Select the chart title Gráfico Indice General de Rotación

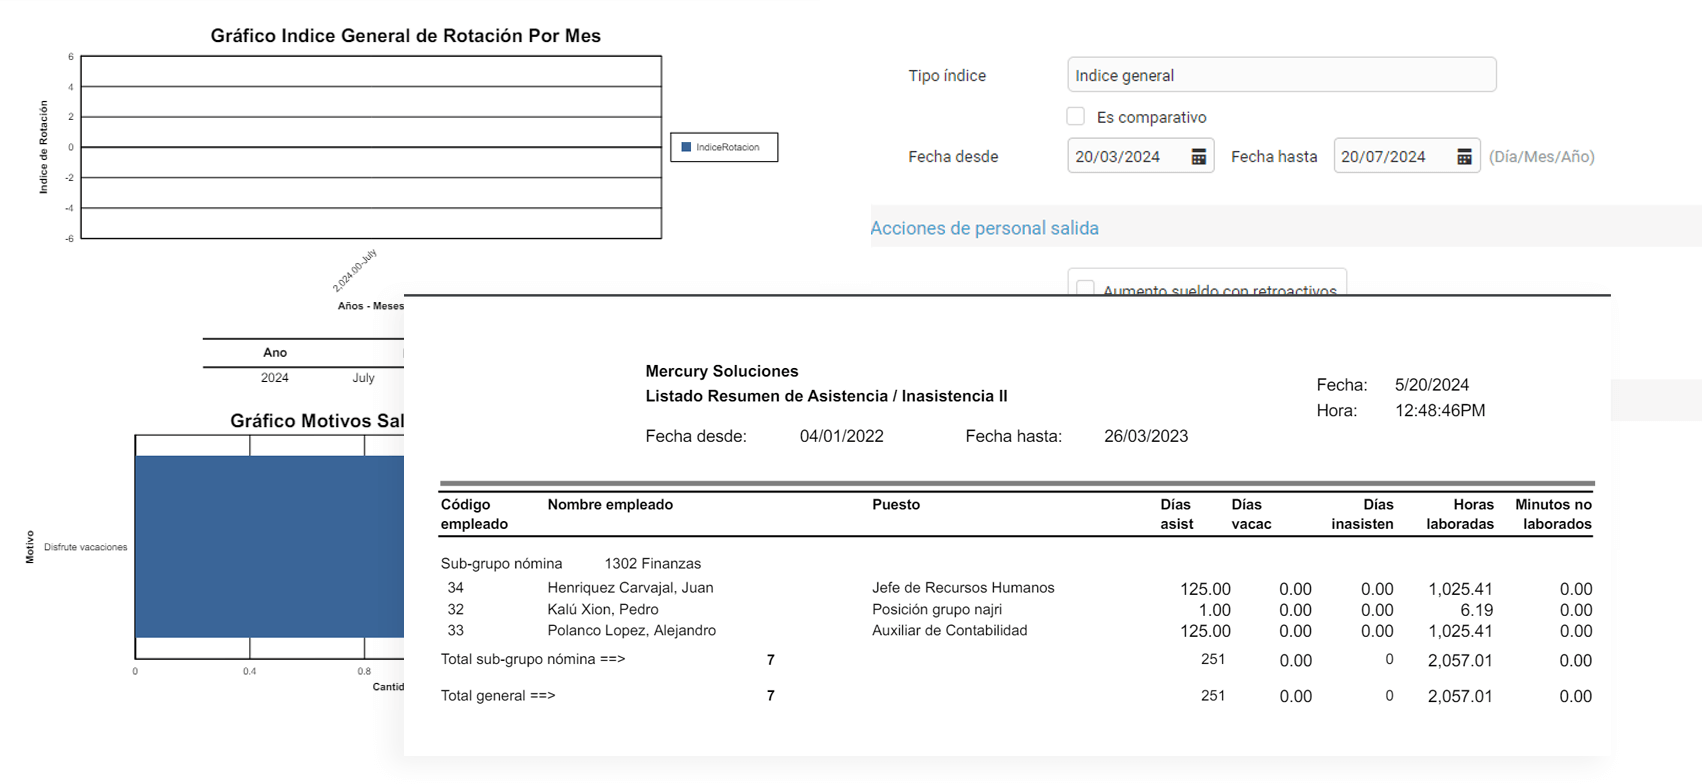(x=405, y=36)
